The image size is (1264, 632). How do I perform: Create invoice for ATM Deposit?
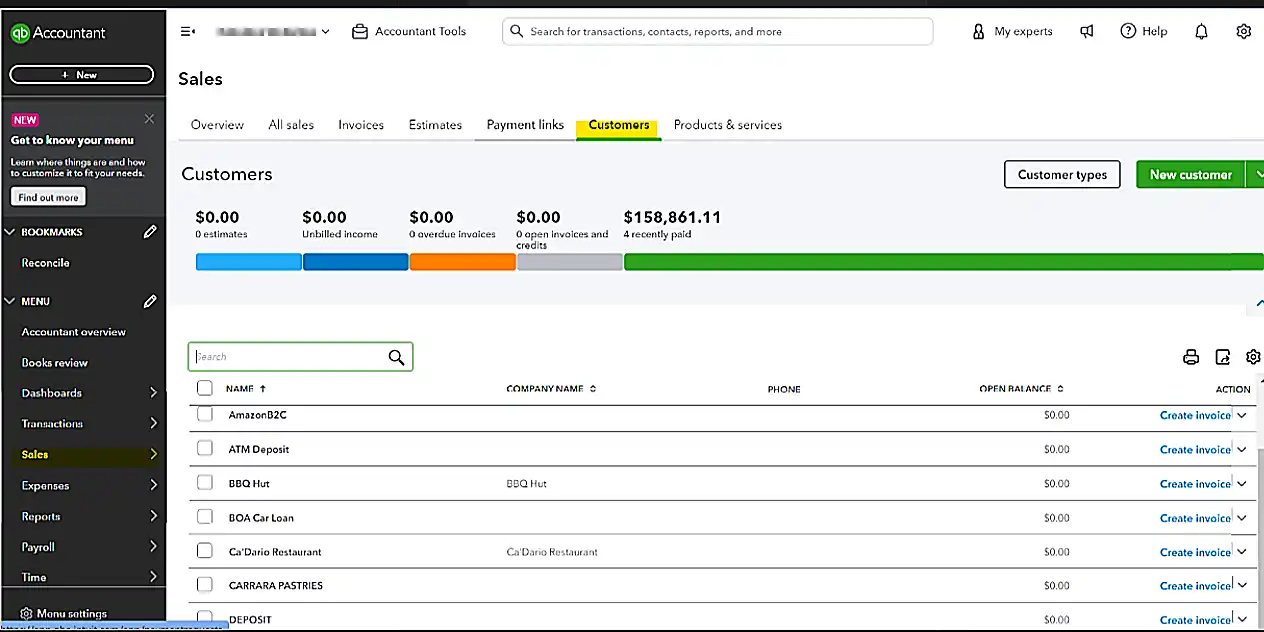[x=1195, y=450]
